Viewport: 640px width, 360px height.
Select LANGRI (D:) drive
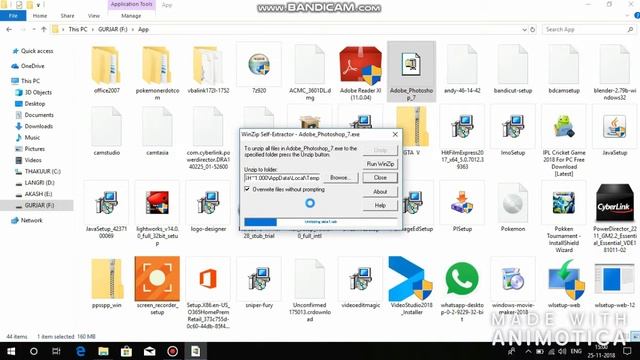pos(35,182)
